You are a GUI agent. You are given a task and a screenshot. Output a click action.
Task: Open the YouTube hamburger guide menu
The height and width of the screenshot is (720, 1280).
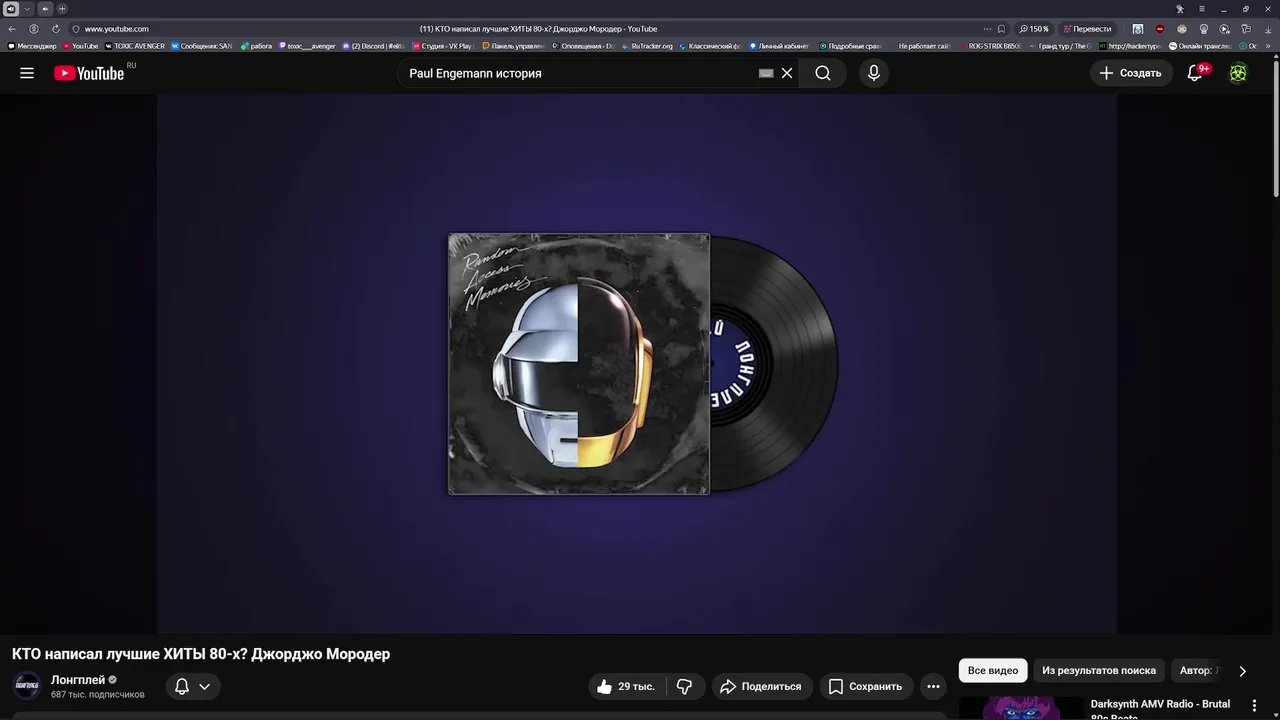click(x=27, y=73)
